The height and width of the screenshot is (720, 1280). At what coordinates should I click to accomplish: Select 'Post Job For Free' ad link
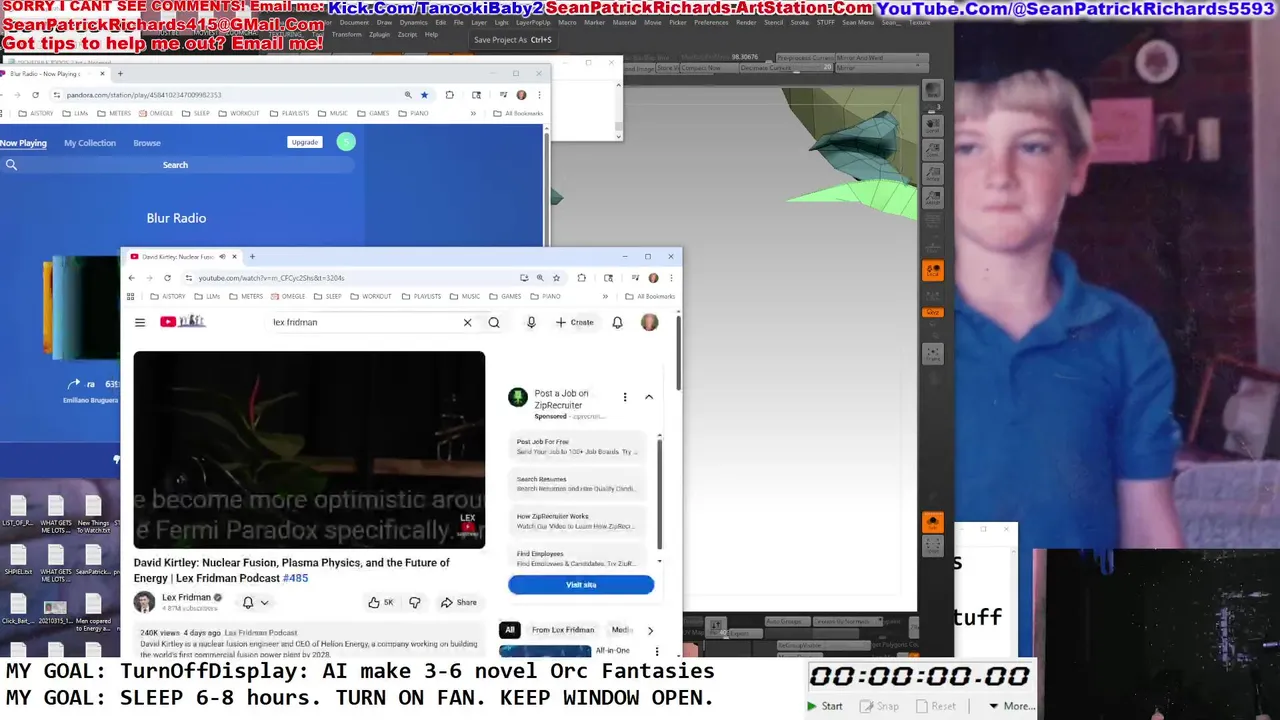click(575, 446)
